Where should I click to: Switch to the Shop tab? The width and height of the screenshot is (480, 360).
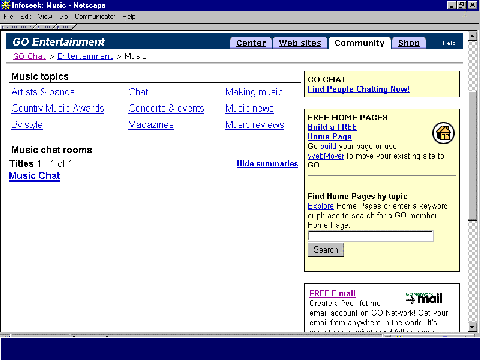click(409, 43)
